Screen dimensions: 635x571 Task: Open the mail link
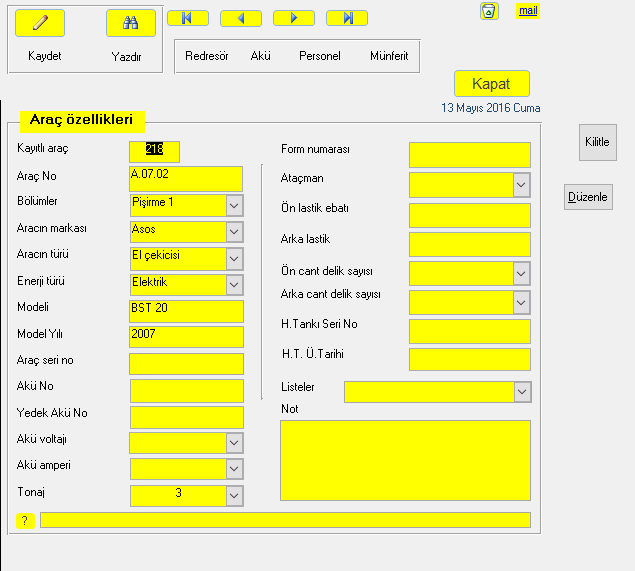pos(528,11)
